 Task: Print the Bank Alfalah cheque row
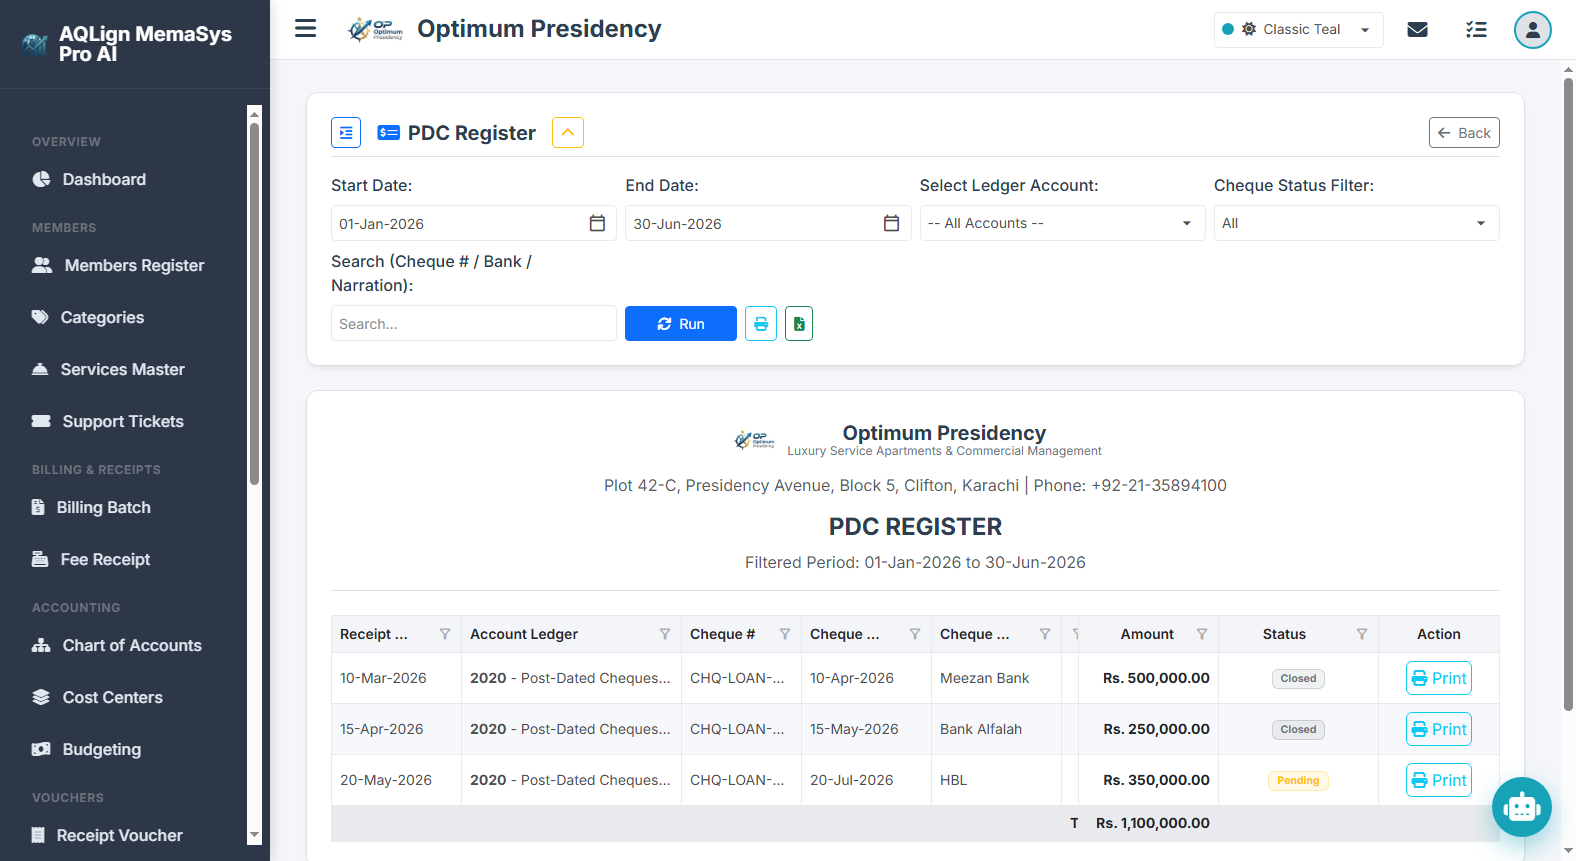1439,729
